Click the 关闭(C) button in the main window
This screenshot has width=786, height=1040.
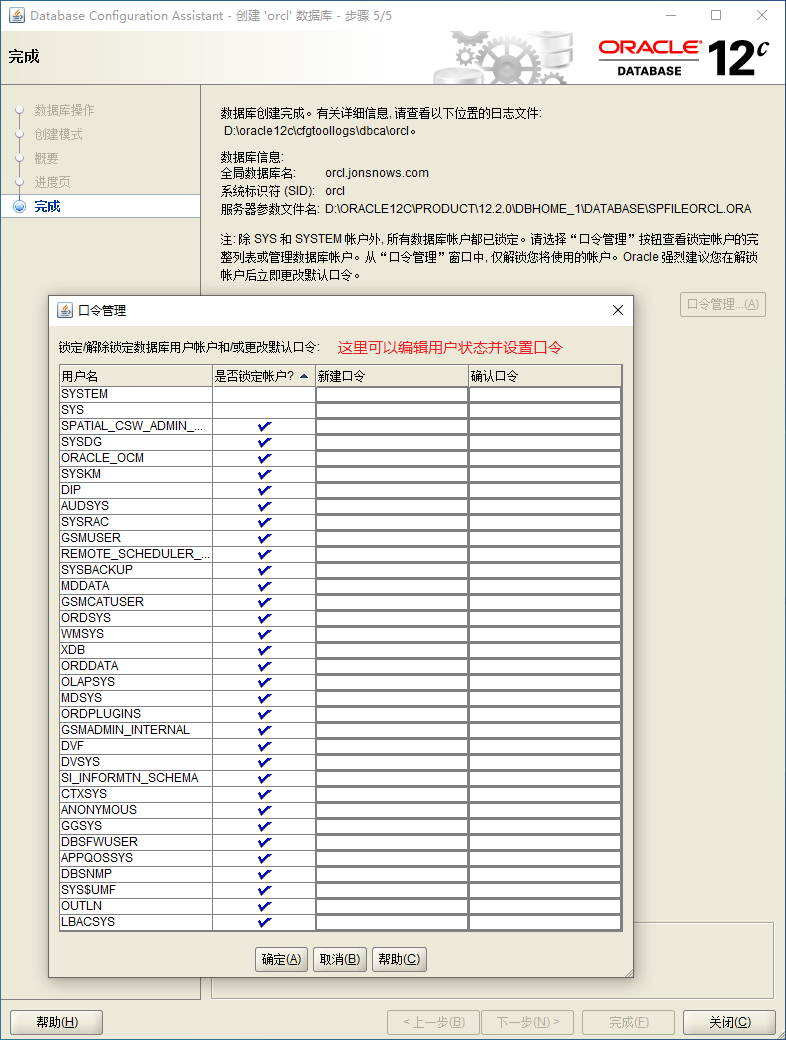coord(729,1022)
